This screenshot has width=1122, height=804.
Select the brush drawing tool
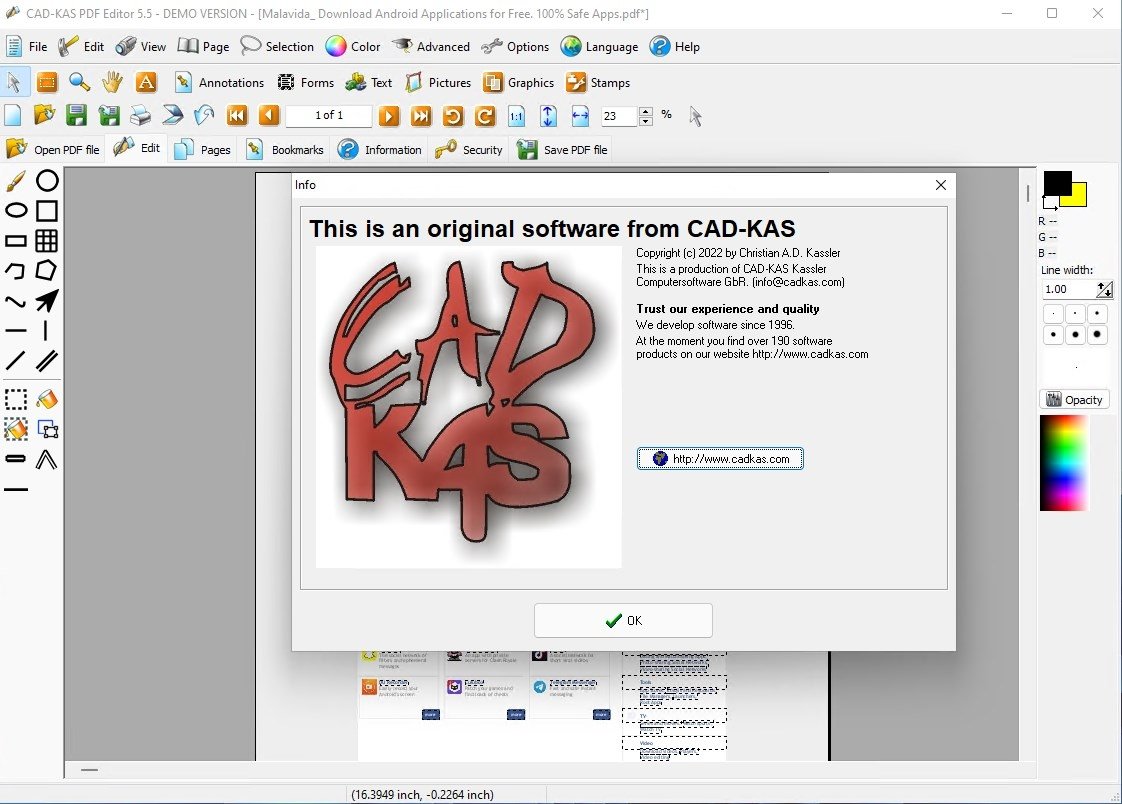click(x=16, y=181)
